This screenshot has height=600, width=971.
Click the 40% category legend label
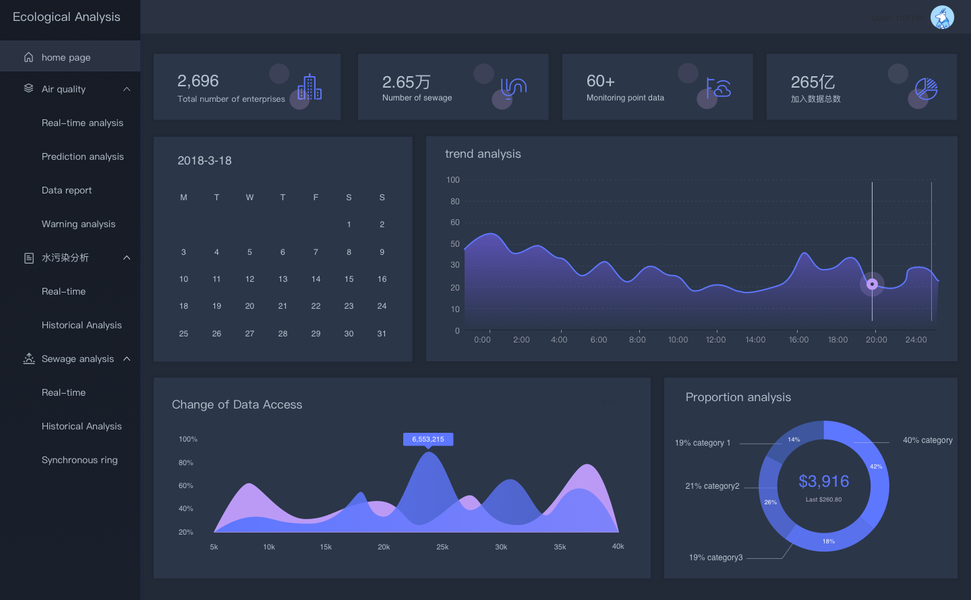pyautogui.click(x=927, y=440)
